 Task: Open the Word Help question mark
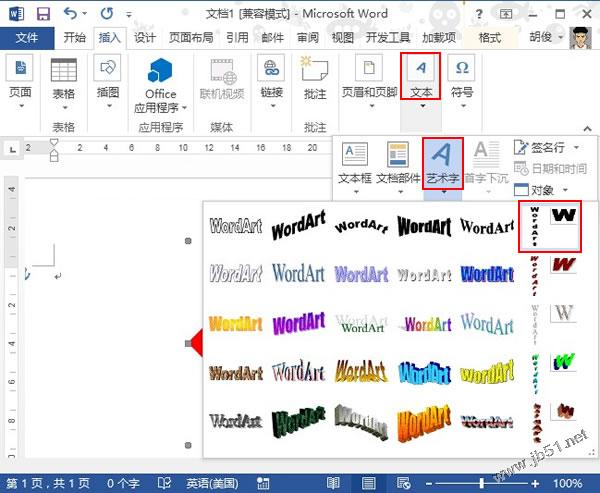point(479,15)
